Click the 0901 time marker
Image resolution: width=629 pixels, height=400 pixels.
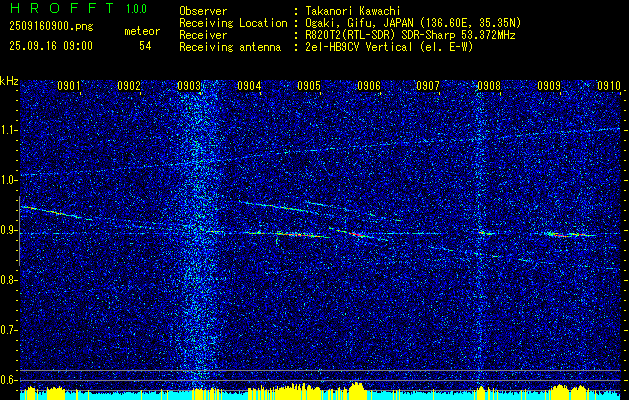point(69,85)
